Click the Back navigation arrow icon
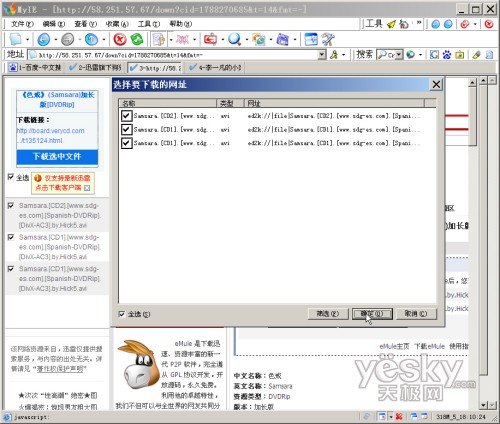 tap(44, 40)
